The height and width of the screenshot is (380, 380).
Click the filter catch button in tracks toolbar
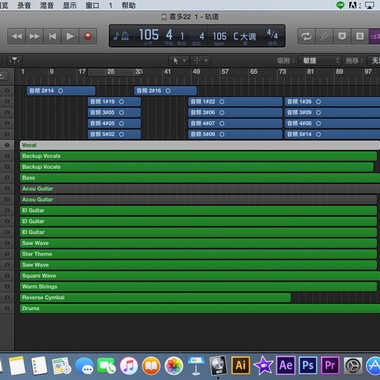[14, 60]
